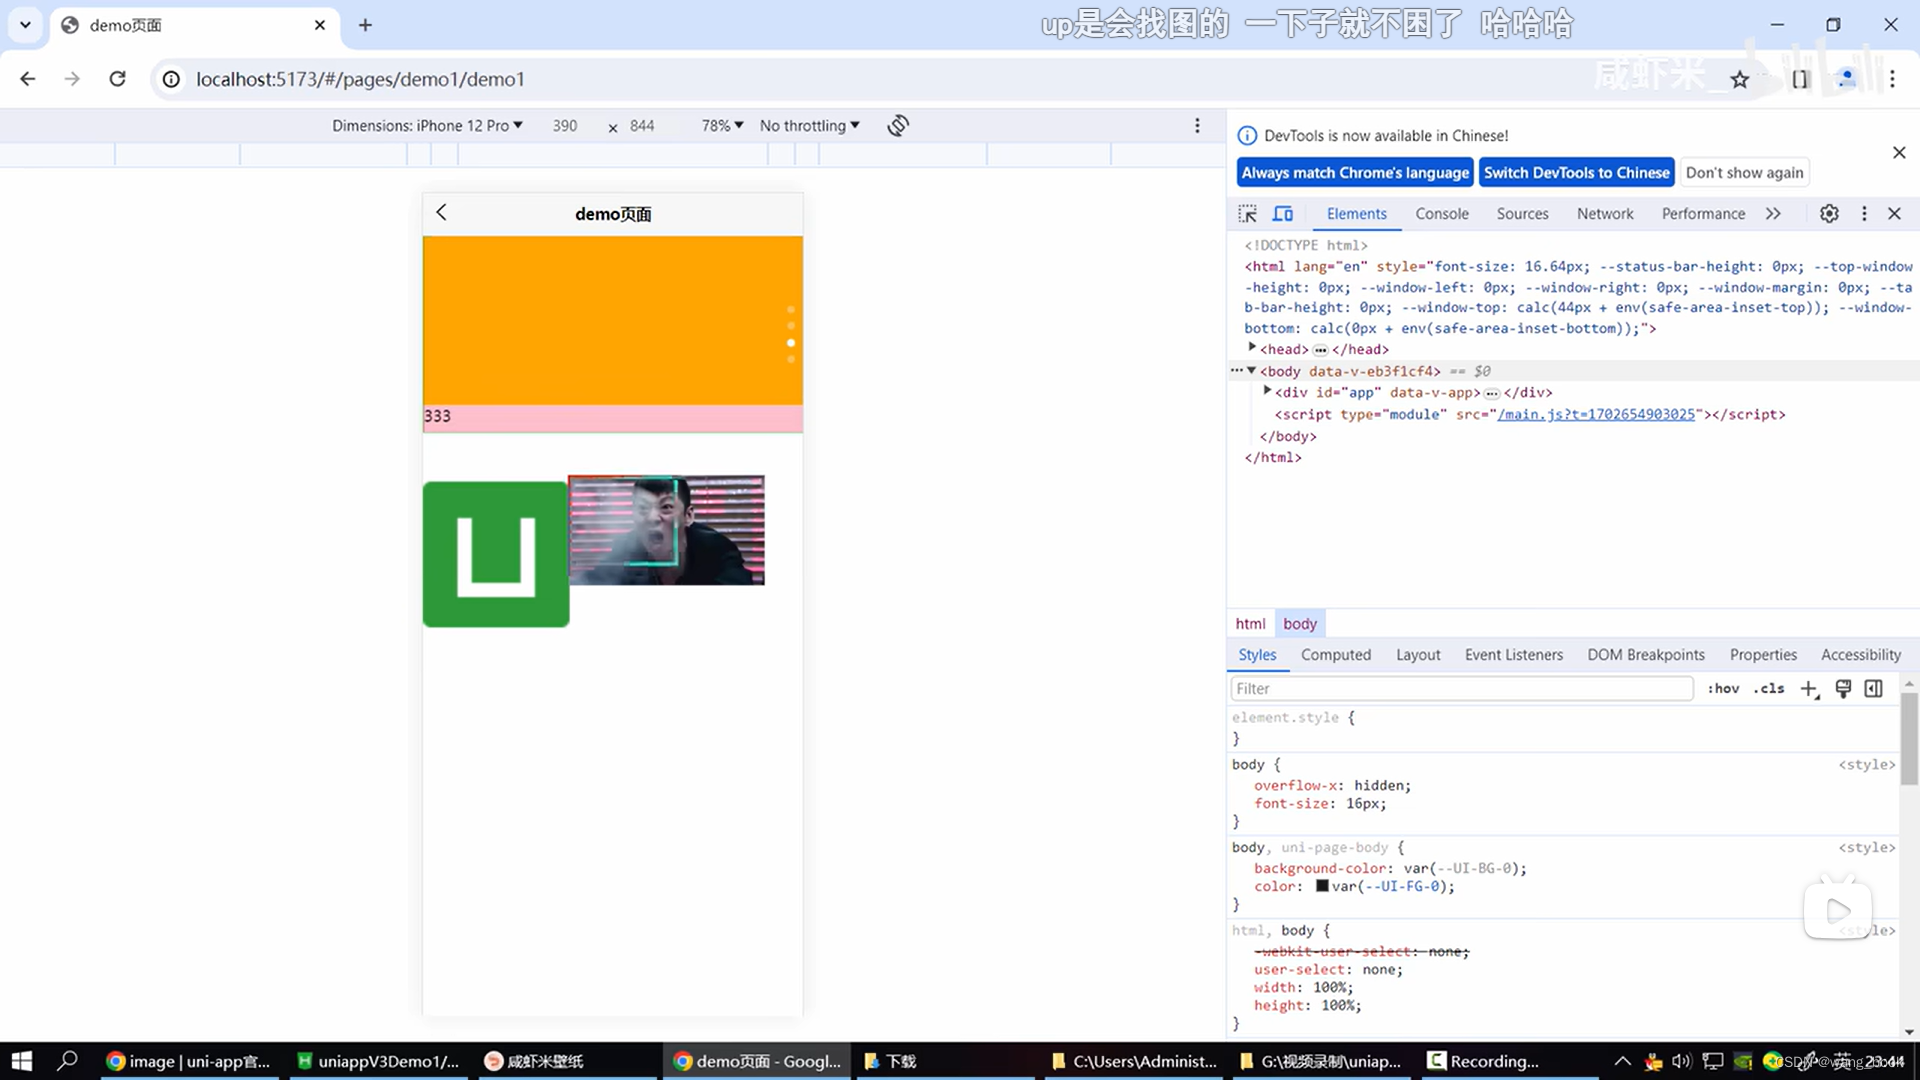Click Always match Chrome's language
Viewport: 1920px width, 1080px height.
1355,172
